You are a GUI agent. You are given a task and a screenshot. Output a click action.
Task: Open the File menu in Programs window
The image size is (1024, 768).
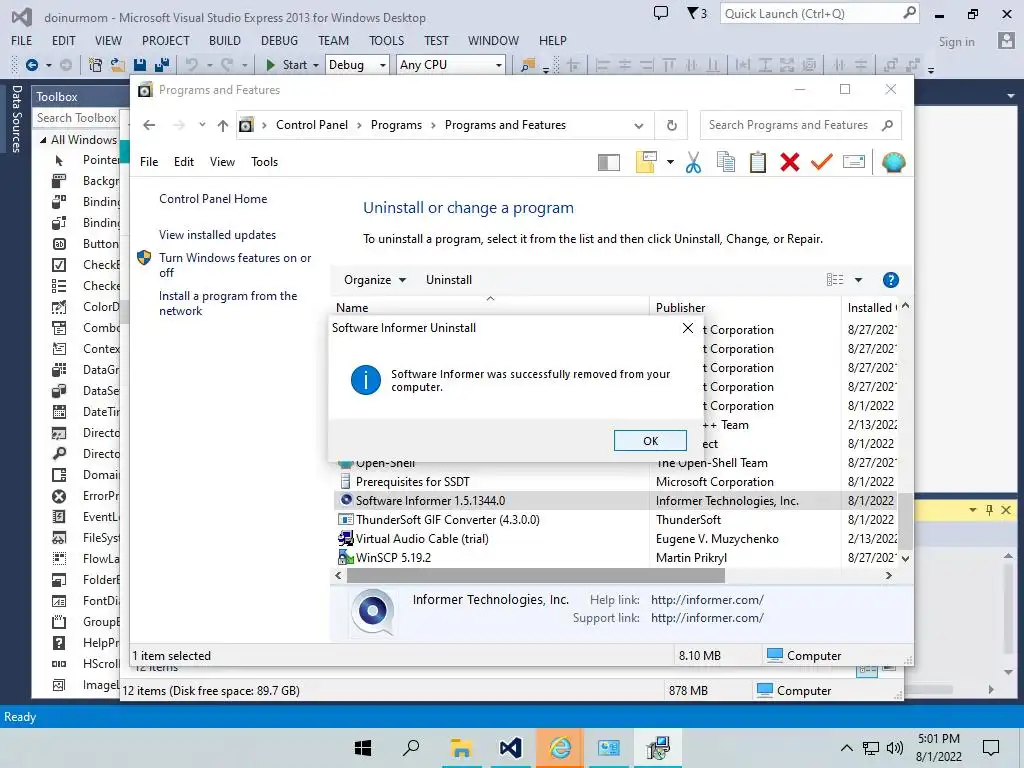(x=149, y=162)
